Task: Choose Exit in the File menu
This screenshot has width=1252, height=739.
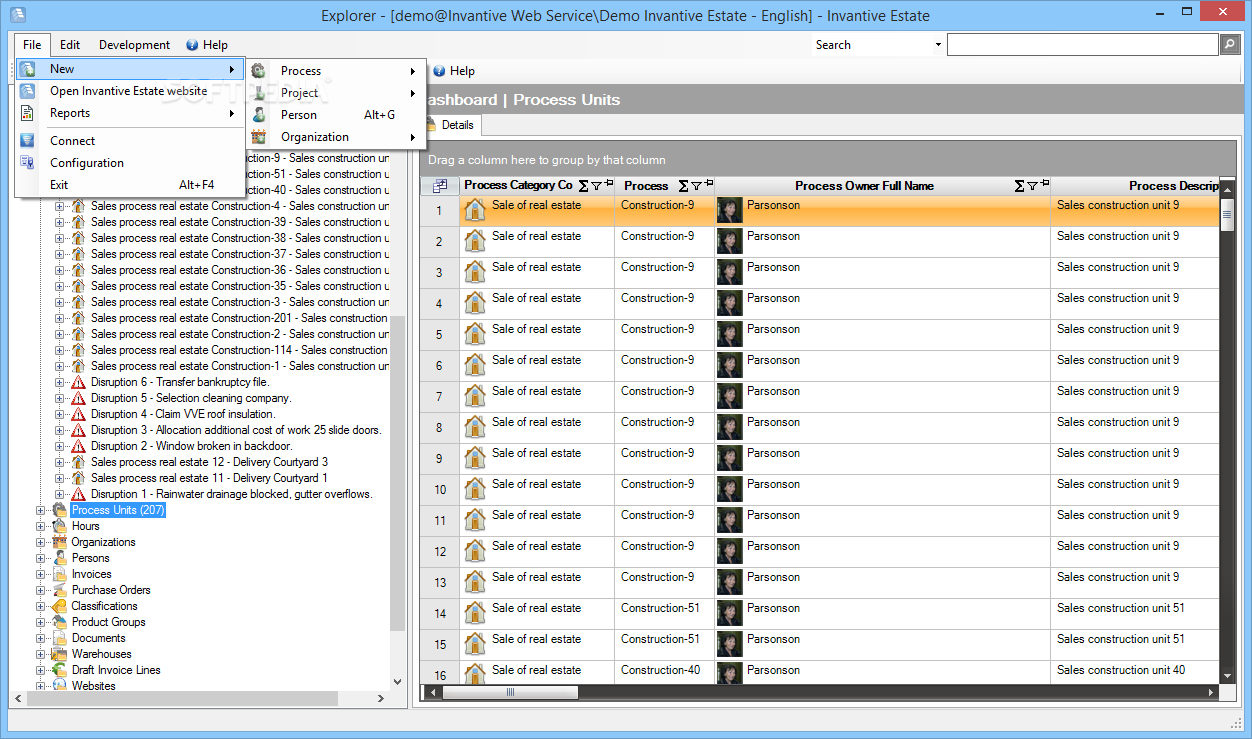Action: point(130,185)
